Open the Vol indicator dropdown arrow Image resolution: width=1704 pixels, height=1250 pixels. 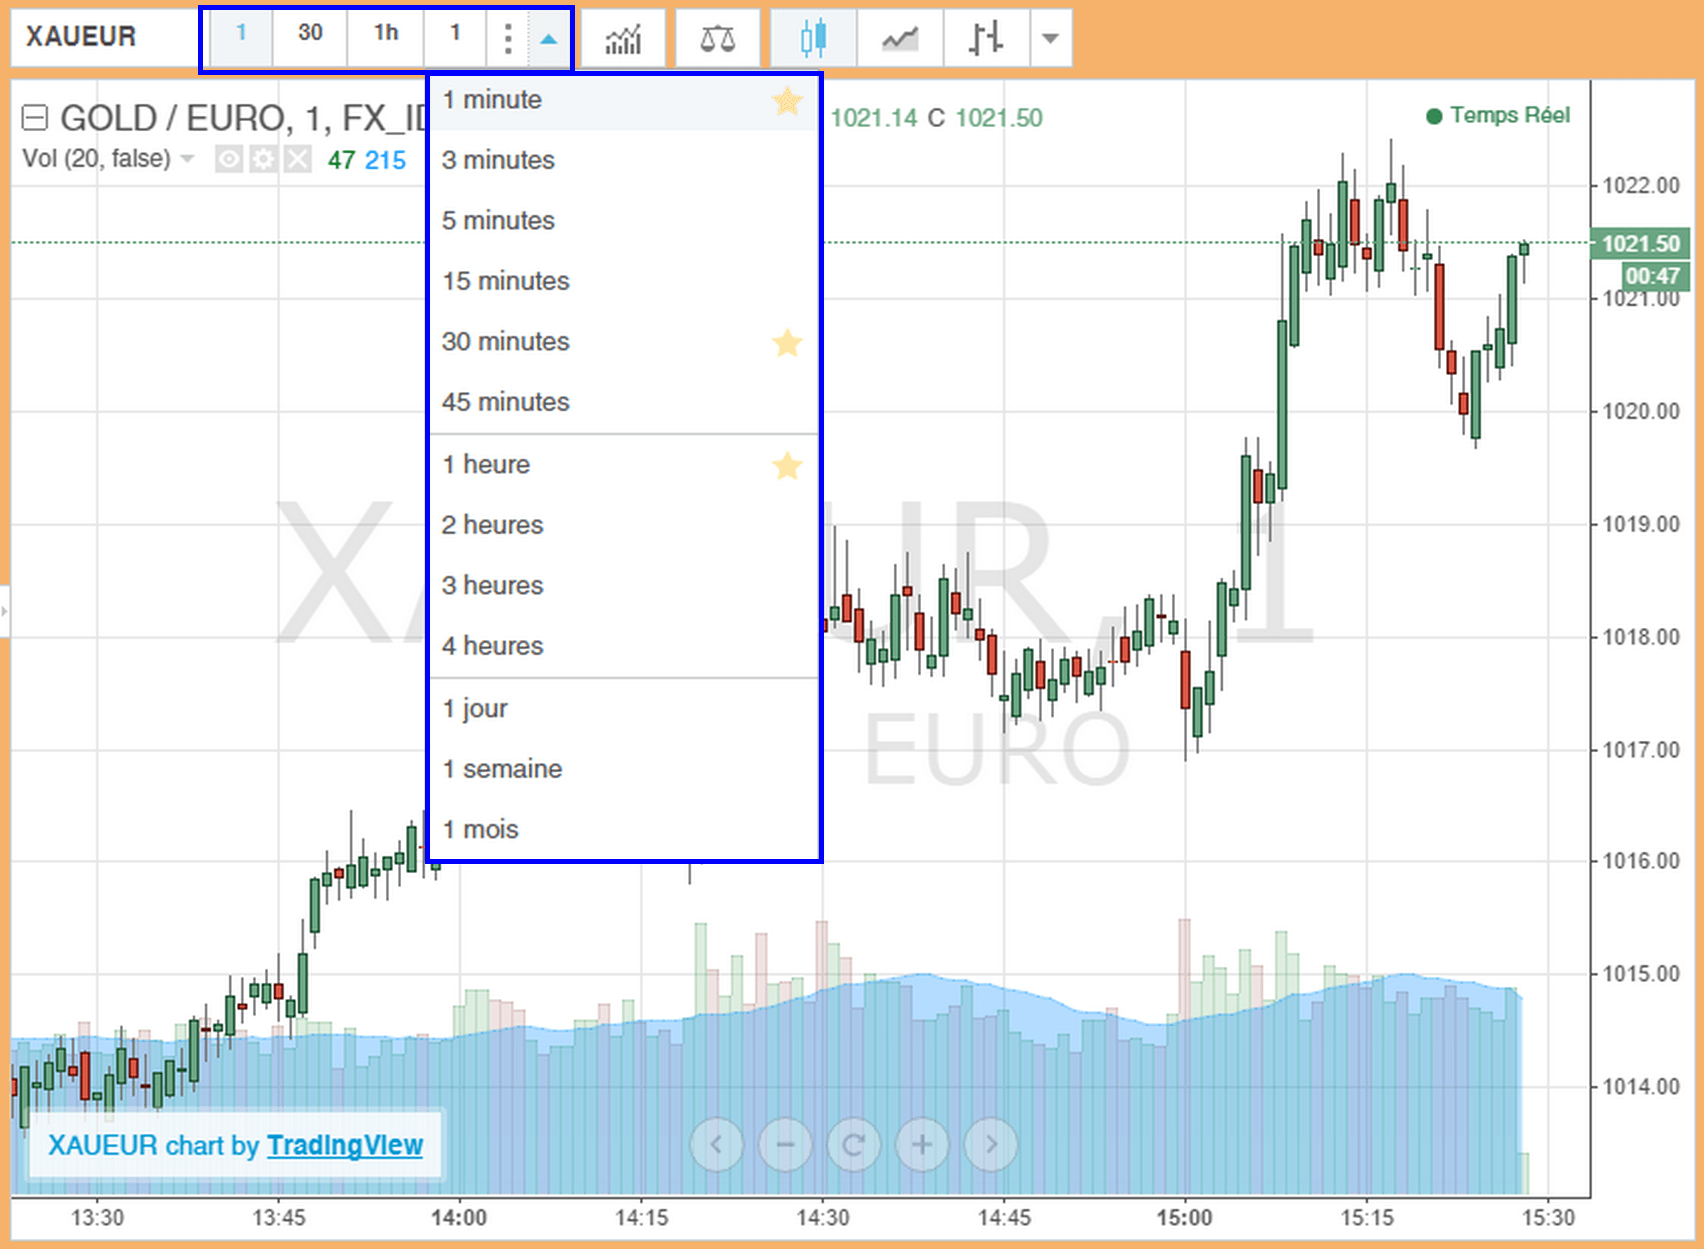[187, 159]
